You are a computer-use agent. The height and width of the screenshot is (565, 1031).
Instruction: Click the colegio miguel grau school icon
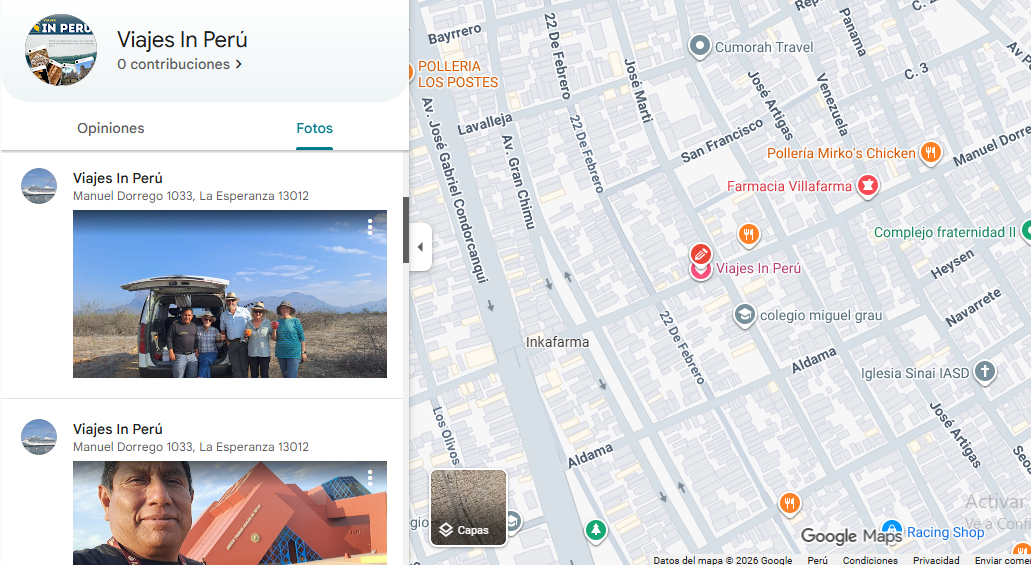click(745, 316)
